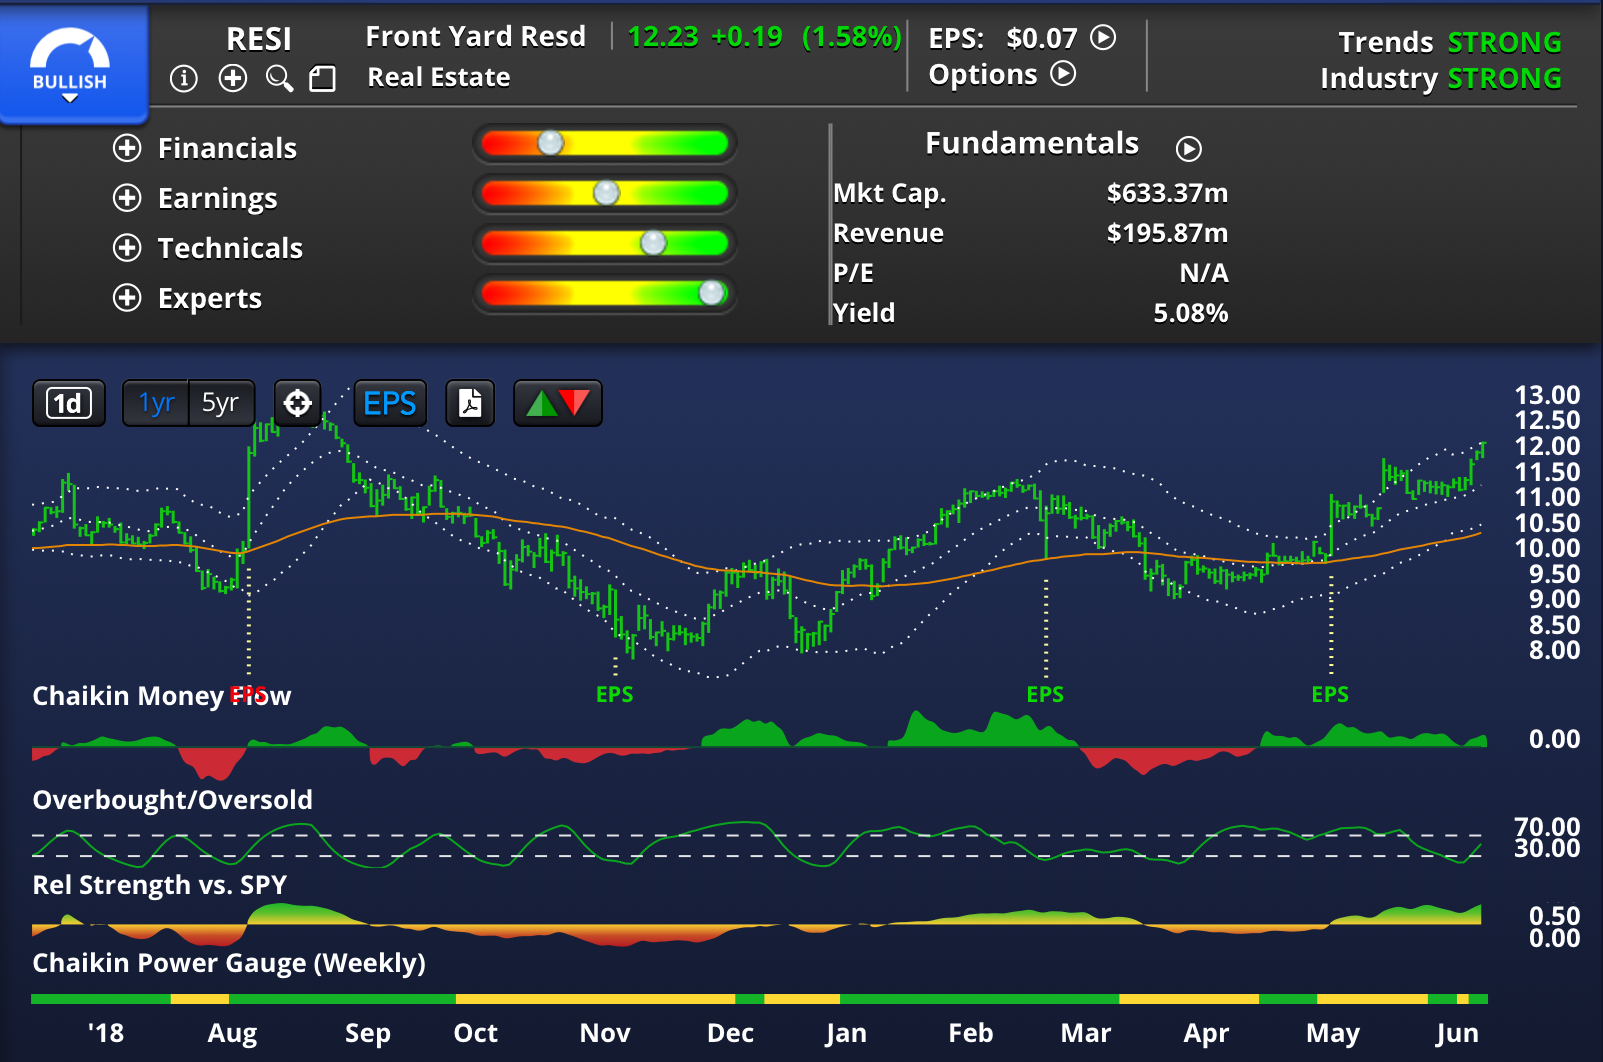Open Fundamentals details arrow
The height and width of the screenshot is (1062, 1603).
(1188, 149)
